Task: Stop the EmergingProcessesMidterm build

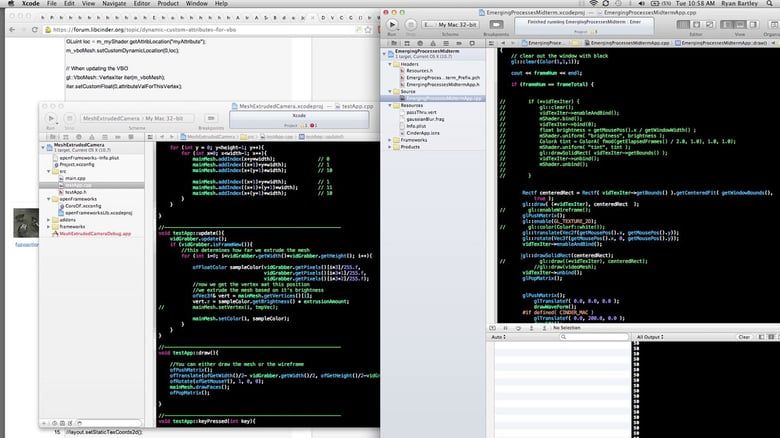Action: [x=410, y=24]
